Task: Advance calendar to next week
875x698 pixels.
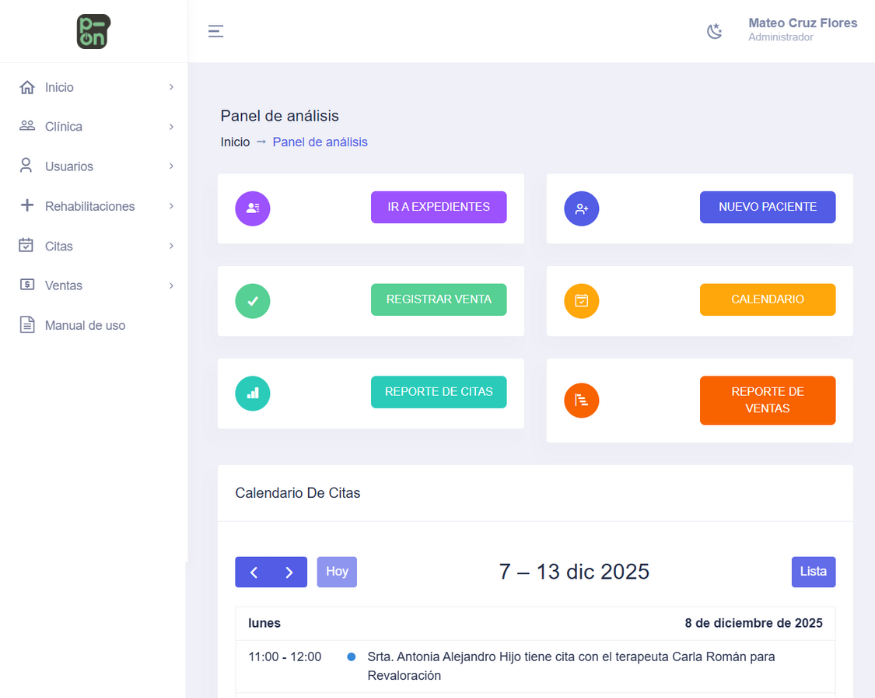Action: point(289,572)
